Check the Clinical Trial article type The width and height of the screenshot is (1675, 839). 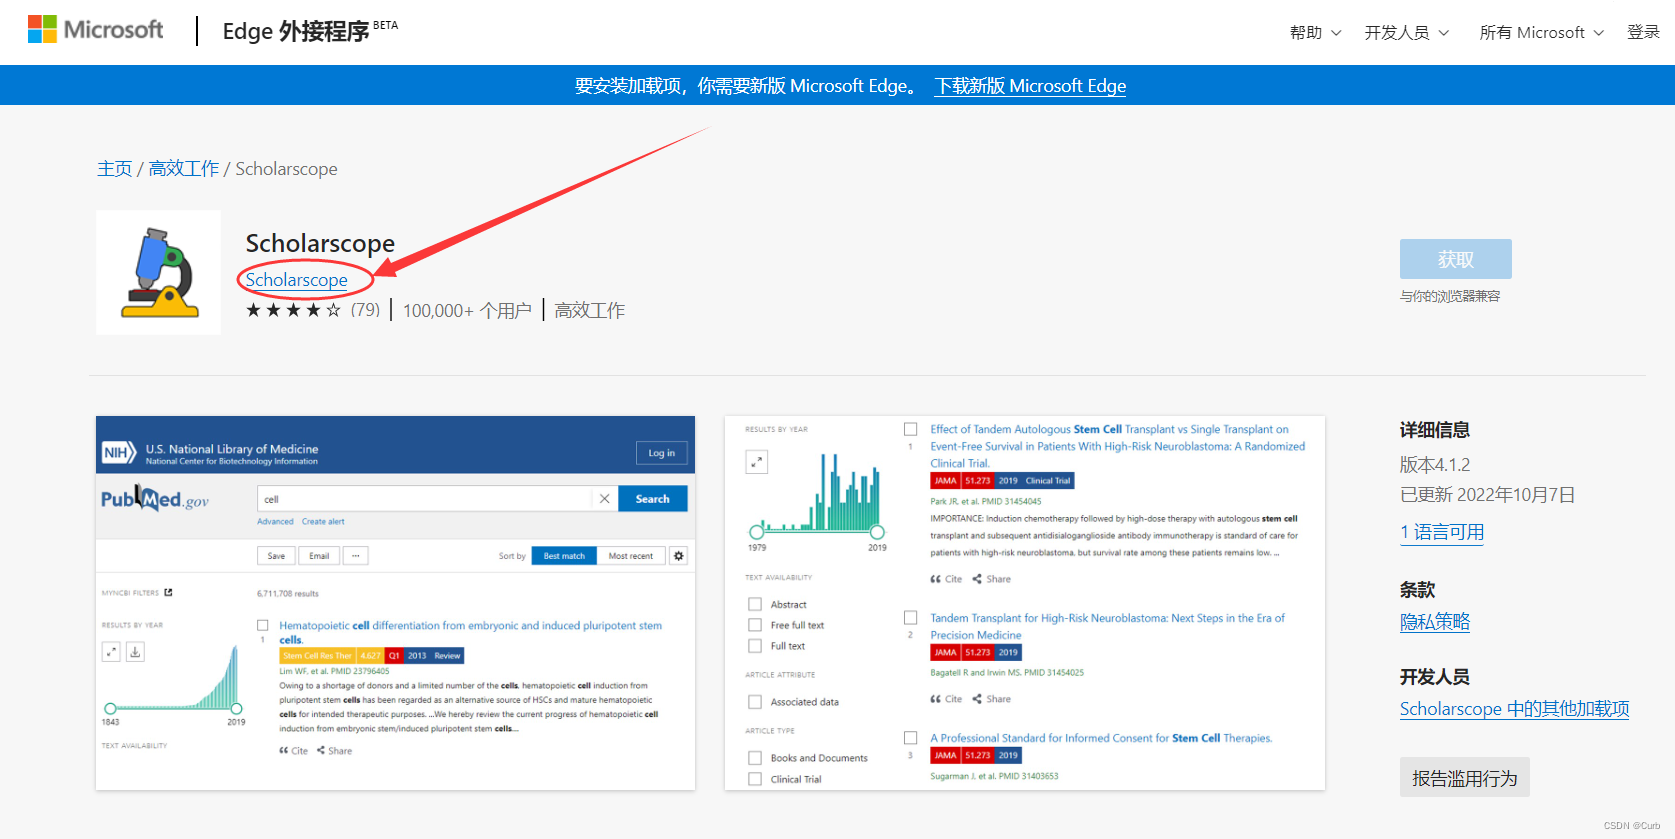tap(755, 779)
